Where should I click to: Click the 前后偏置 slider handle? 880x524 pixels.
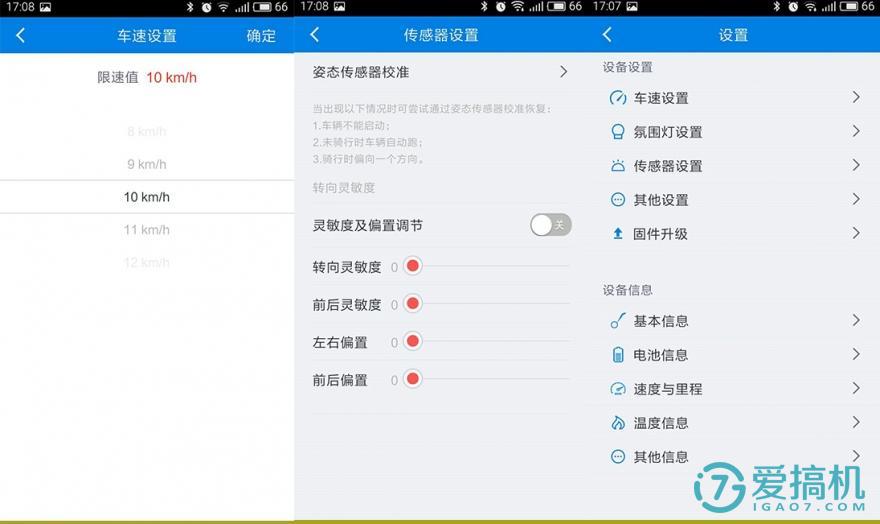click(x=412, y=379)
